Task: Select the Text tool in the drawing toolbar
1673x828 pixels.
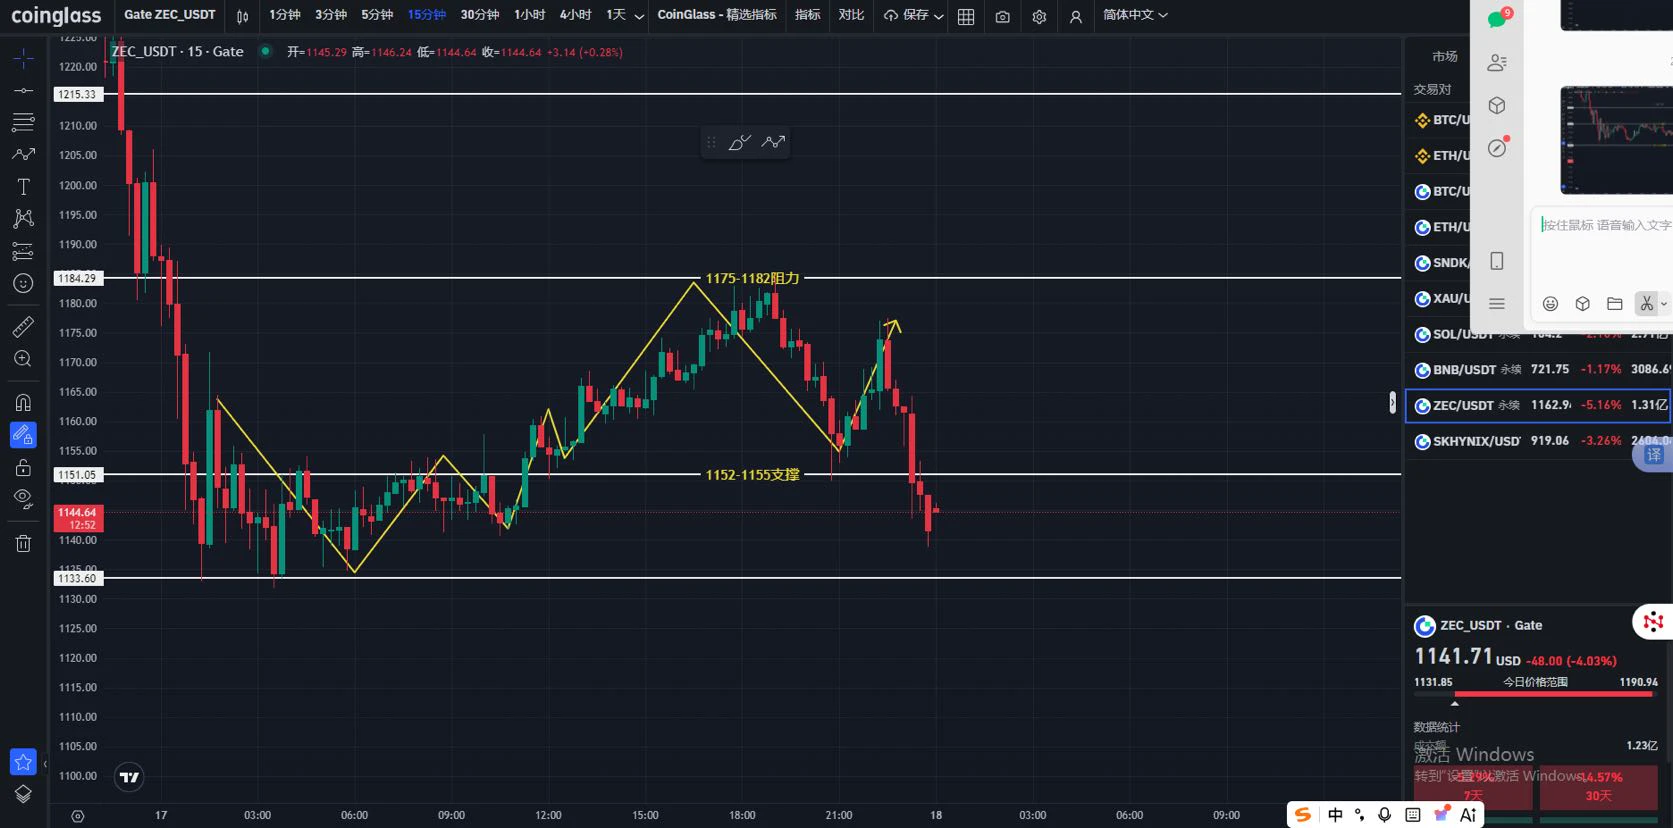Action: coord(23,187)
